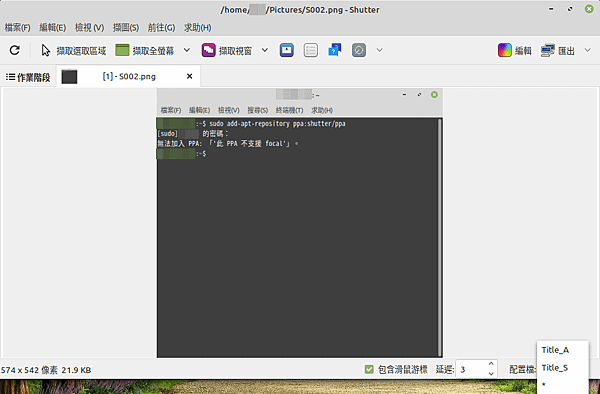Open the 檢視(V) view menu

tap(90, 28)
